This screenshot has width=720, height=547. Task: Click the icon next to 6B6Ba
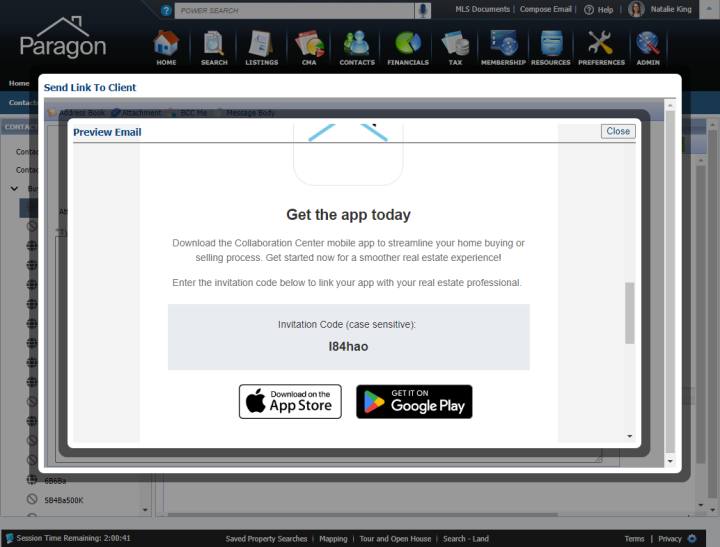click(x=32, y=480)
